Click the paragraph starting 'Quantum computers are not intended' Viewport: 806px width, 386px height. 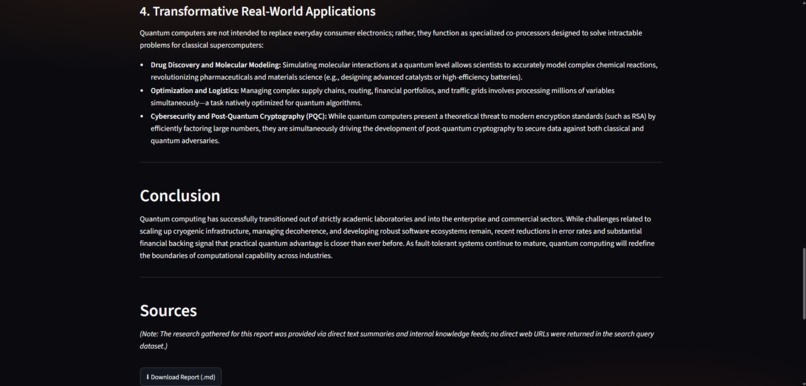391,39
